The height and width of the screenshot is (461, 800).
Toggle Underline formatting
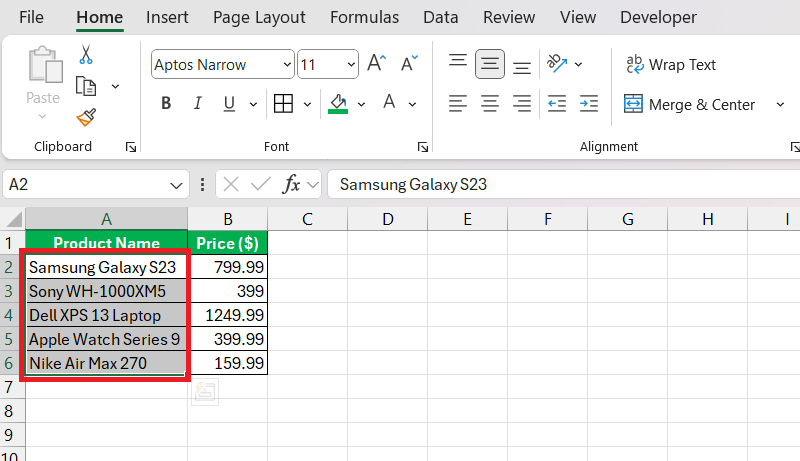tap(229, 104)
